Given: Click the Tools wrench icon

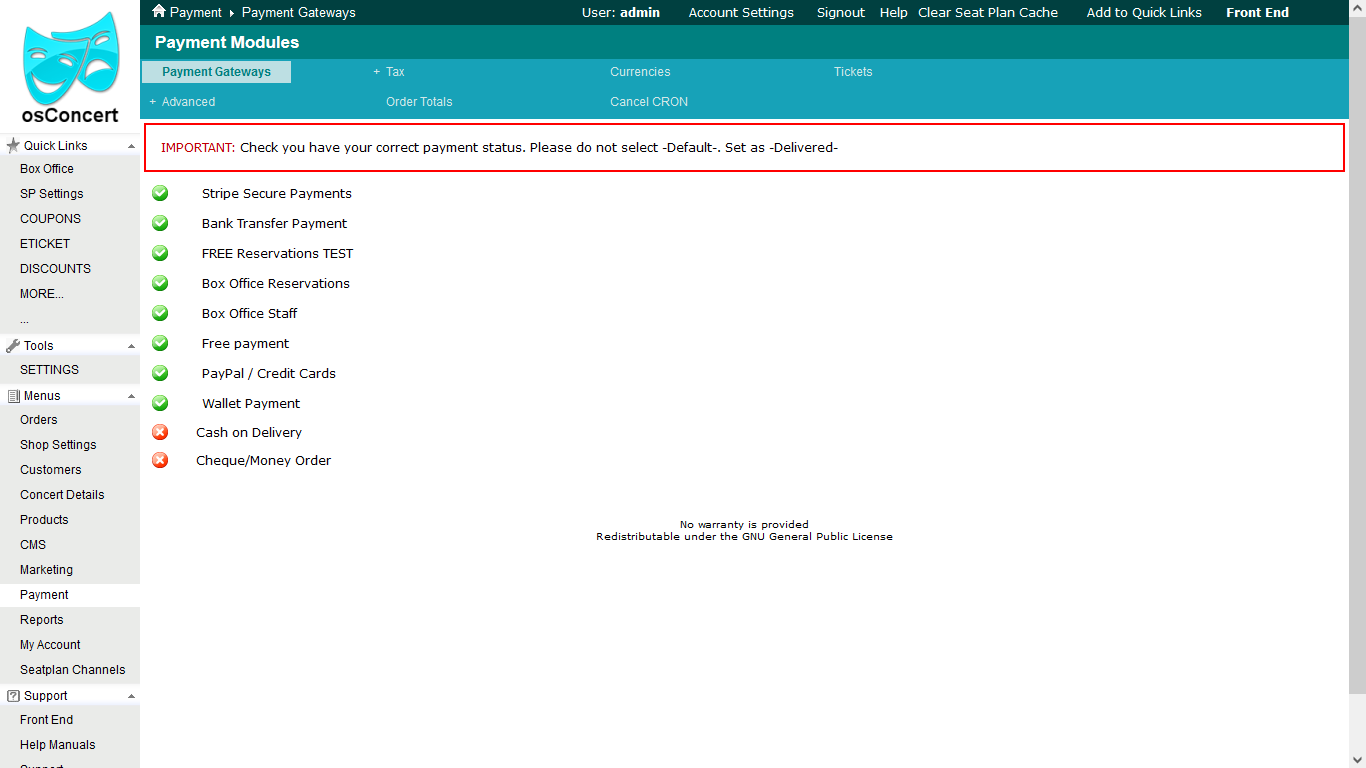Looking at the screenshot, I should point(13,346).
